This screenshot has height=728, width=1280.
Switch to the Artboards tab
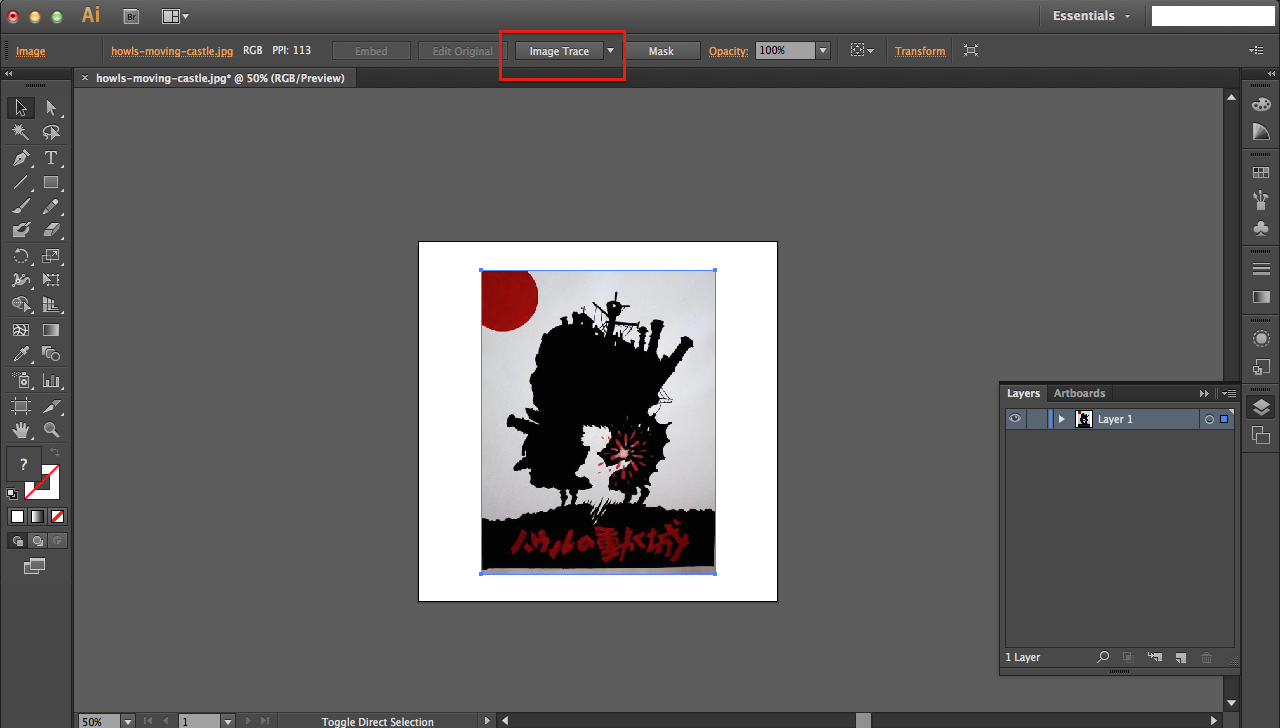point(1079,393)
